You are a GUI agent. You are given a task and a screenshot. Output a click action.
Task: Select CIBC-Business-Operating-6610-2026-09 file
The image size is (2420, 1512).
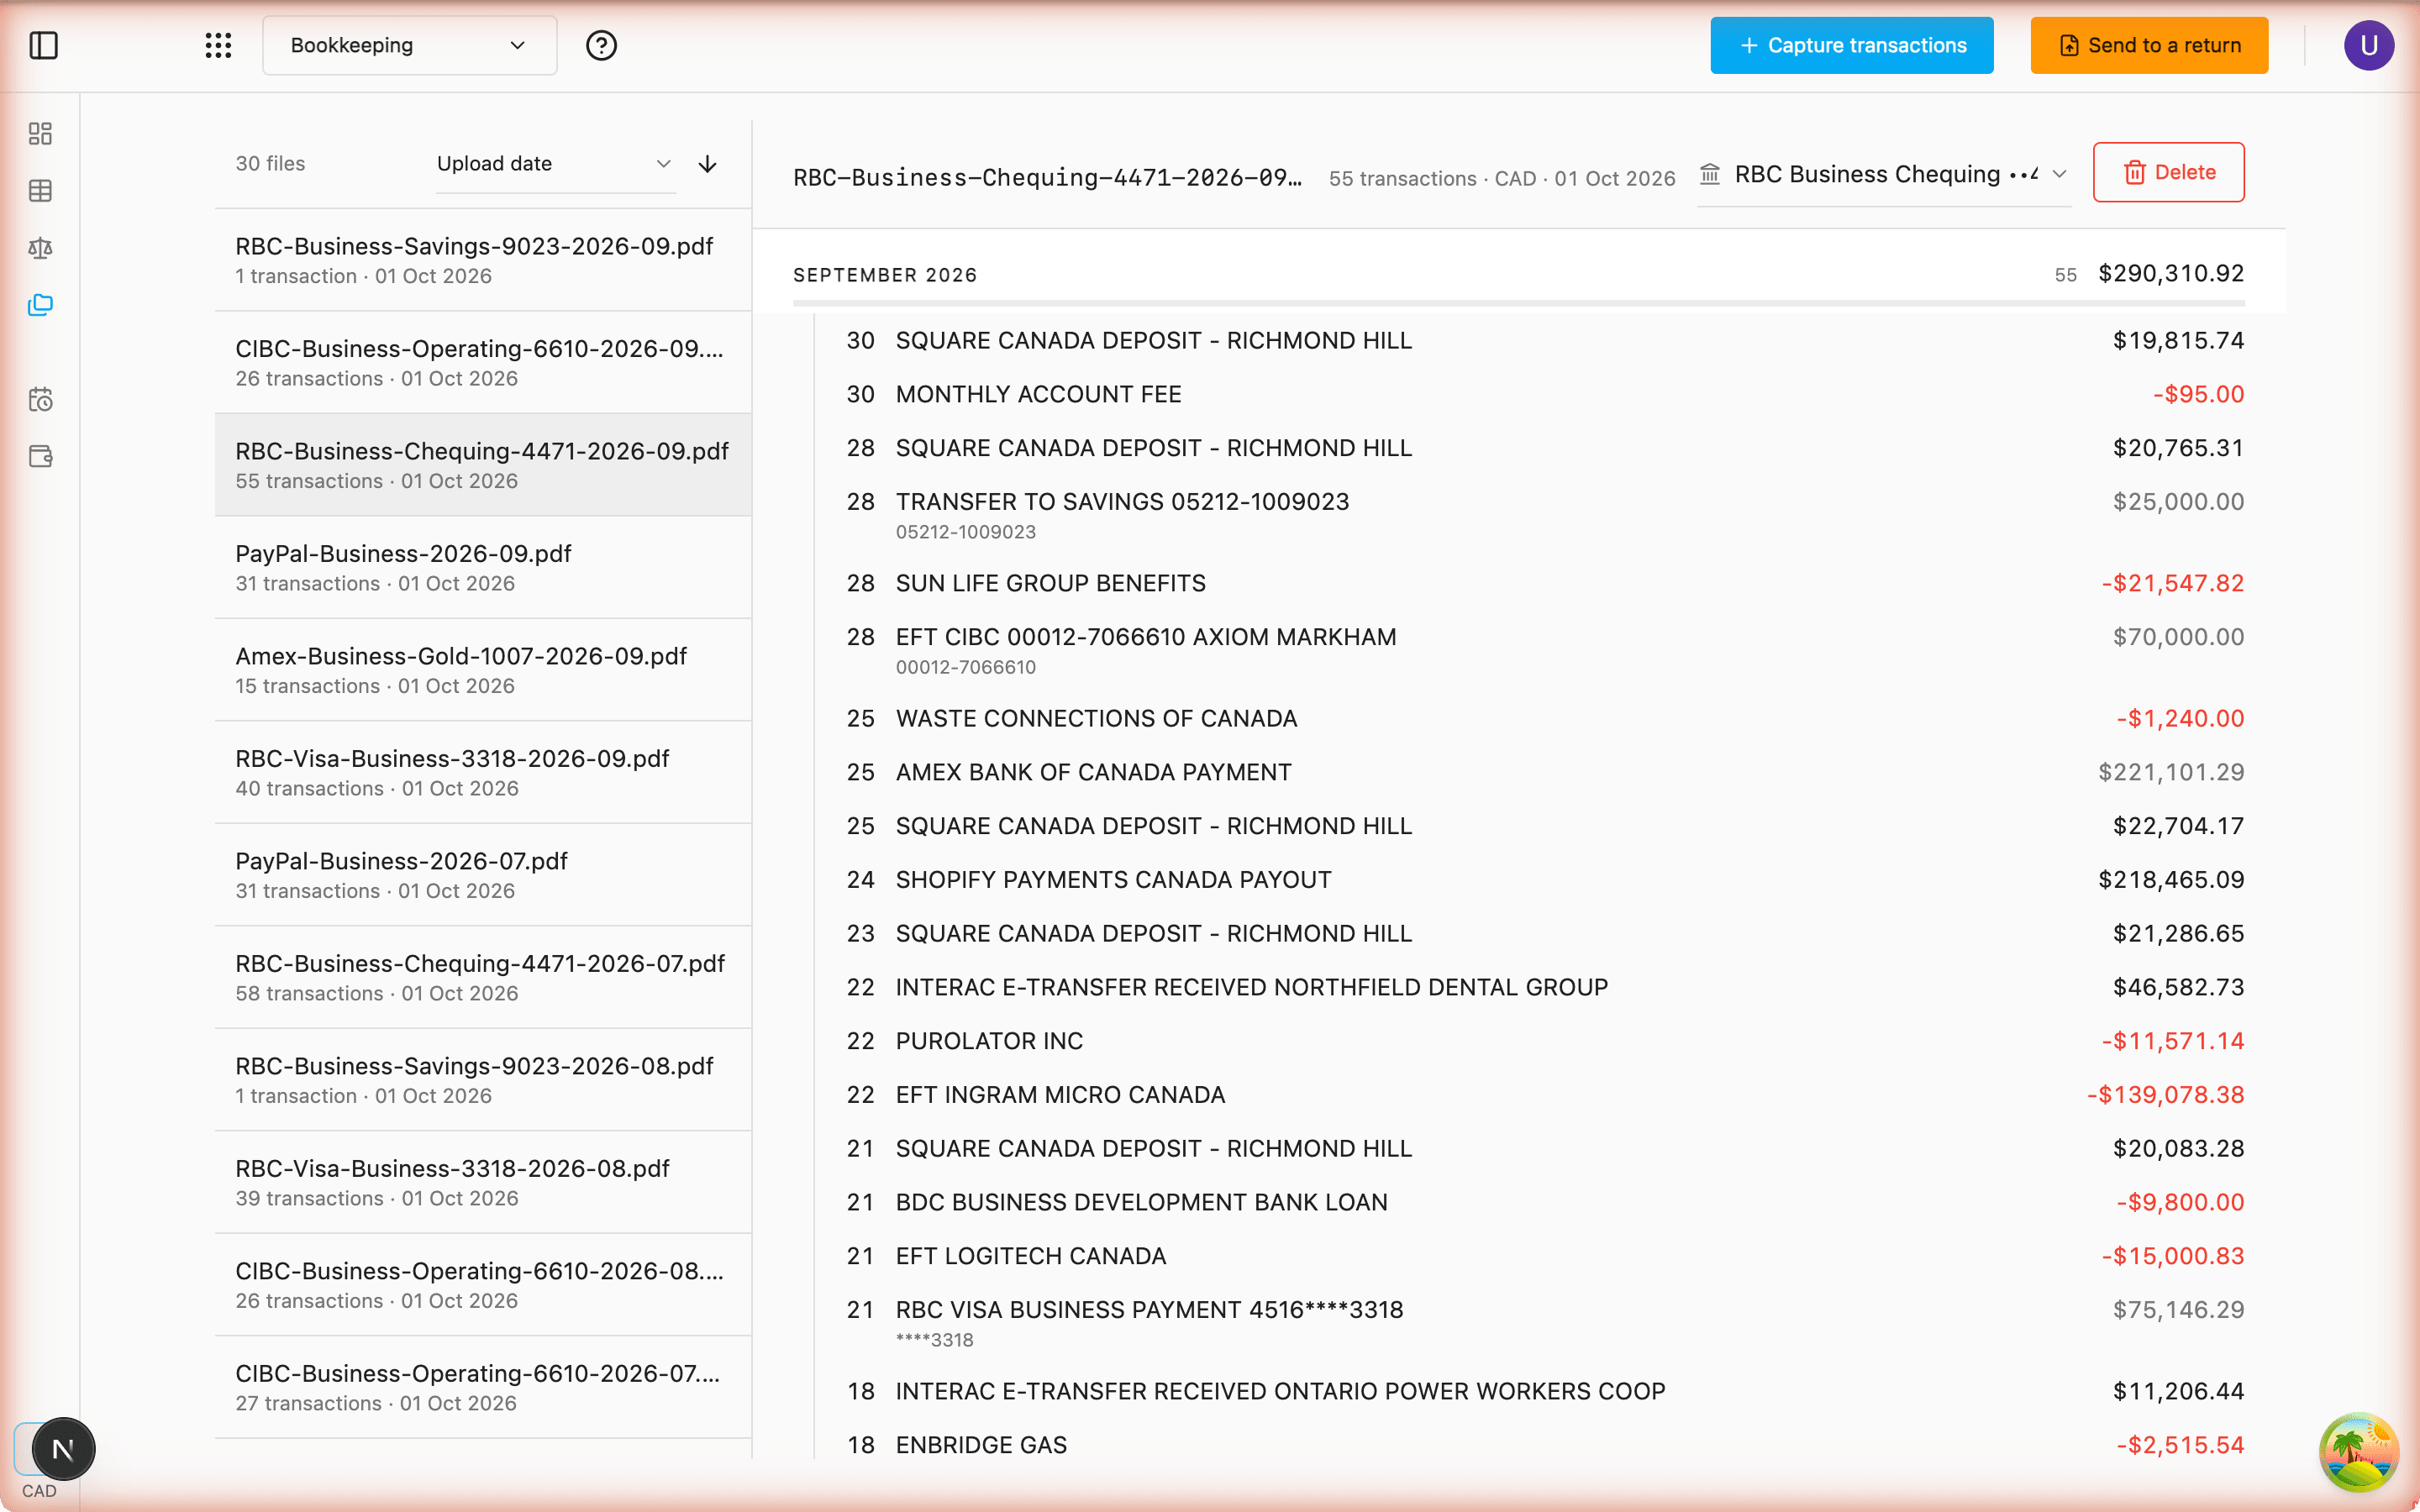483,362
